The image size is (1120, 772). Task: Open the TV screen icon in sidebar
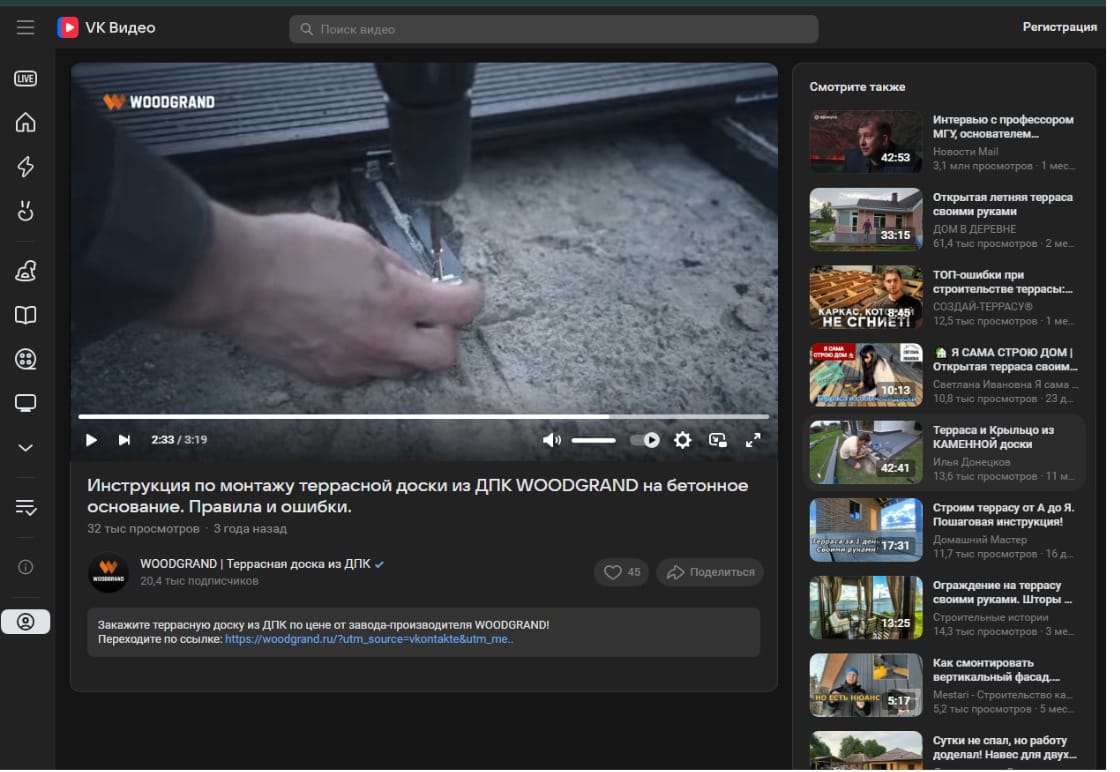[26, 403]
